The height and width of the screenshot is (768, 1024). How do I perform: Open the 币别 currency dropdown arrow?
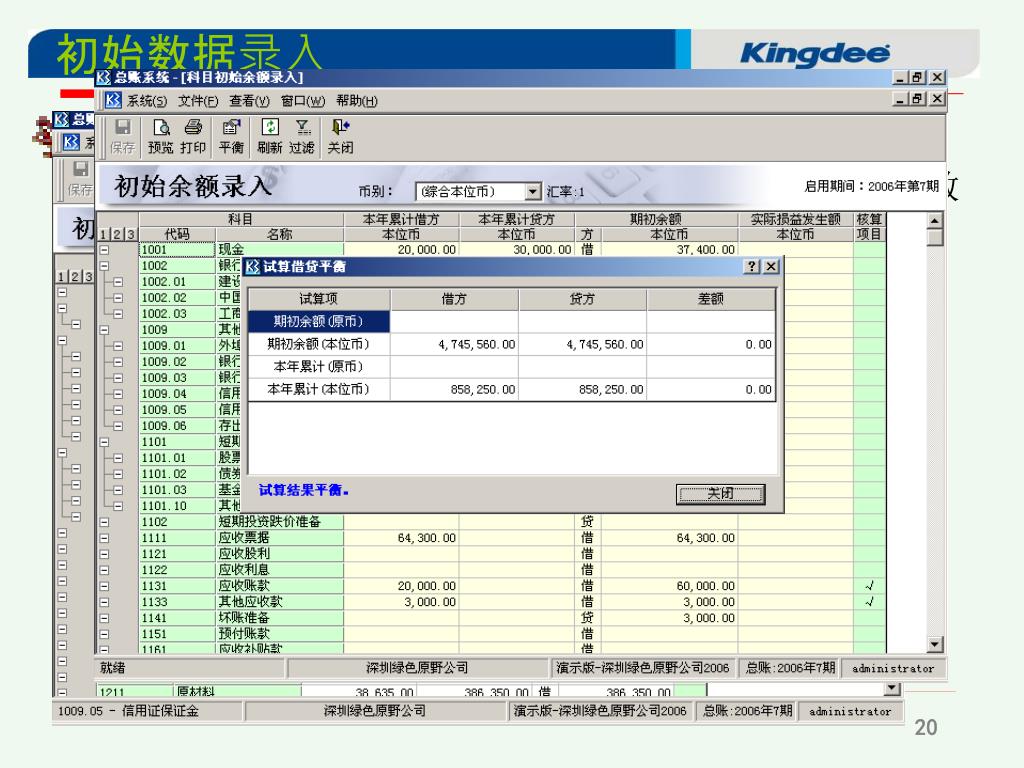pyautogui.click(x=533, y=191)
